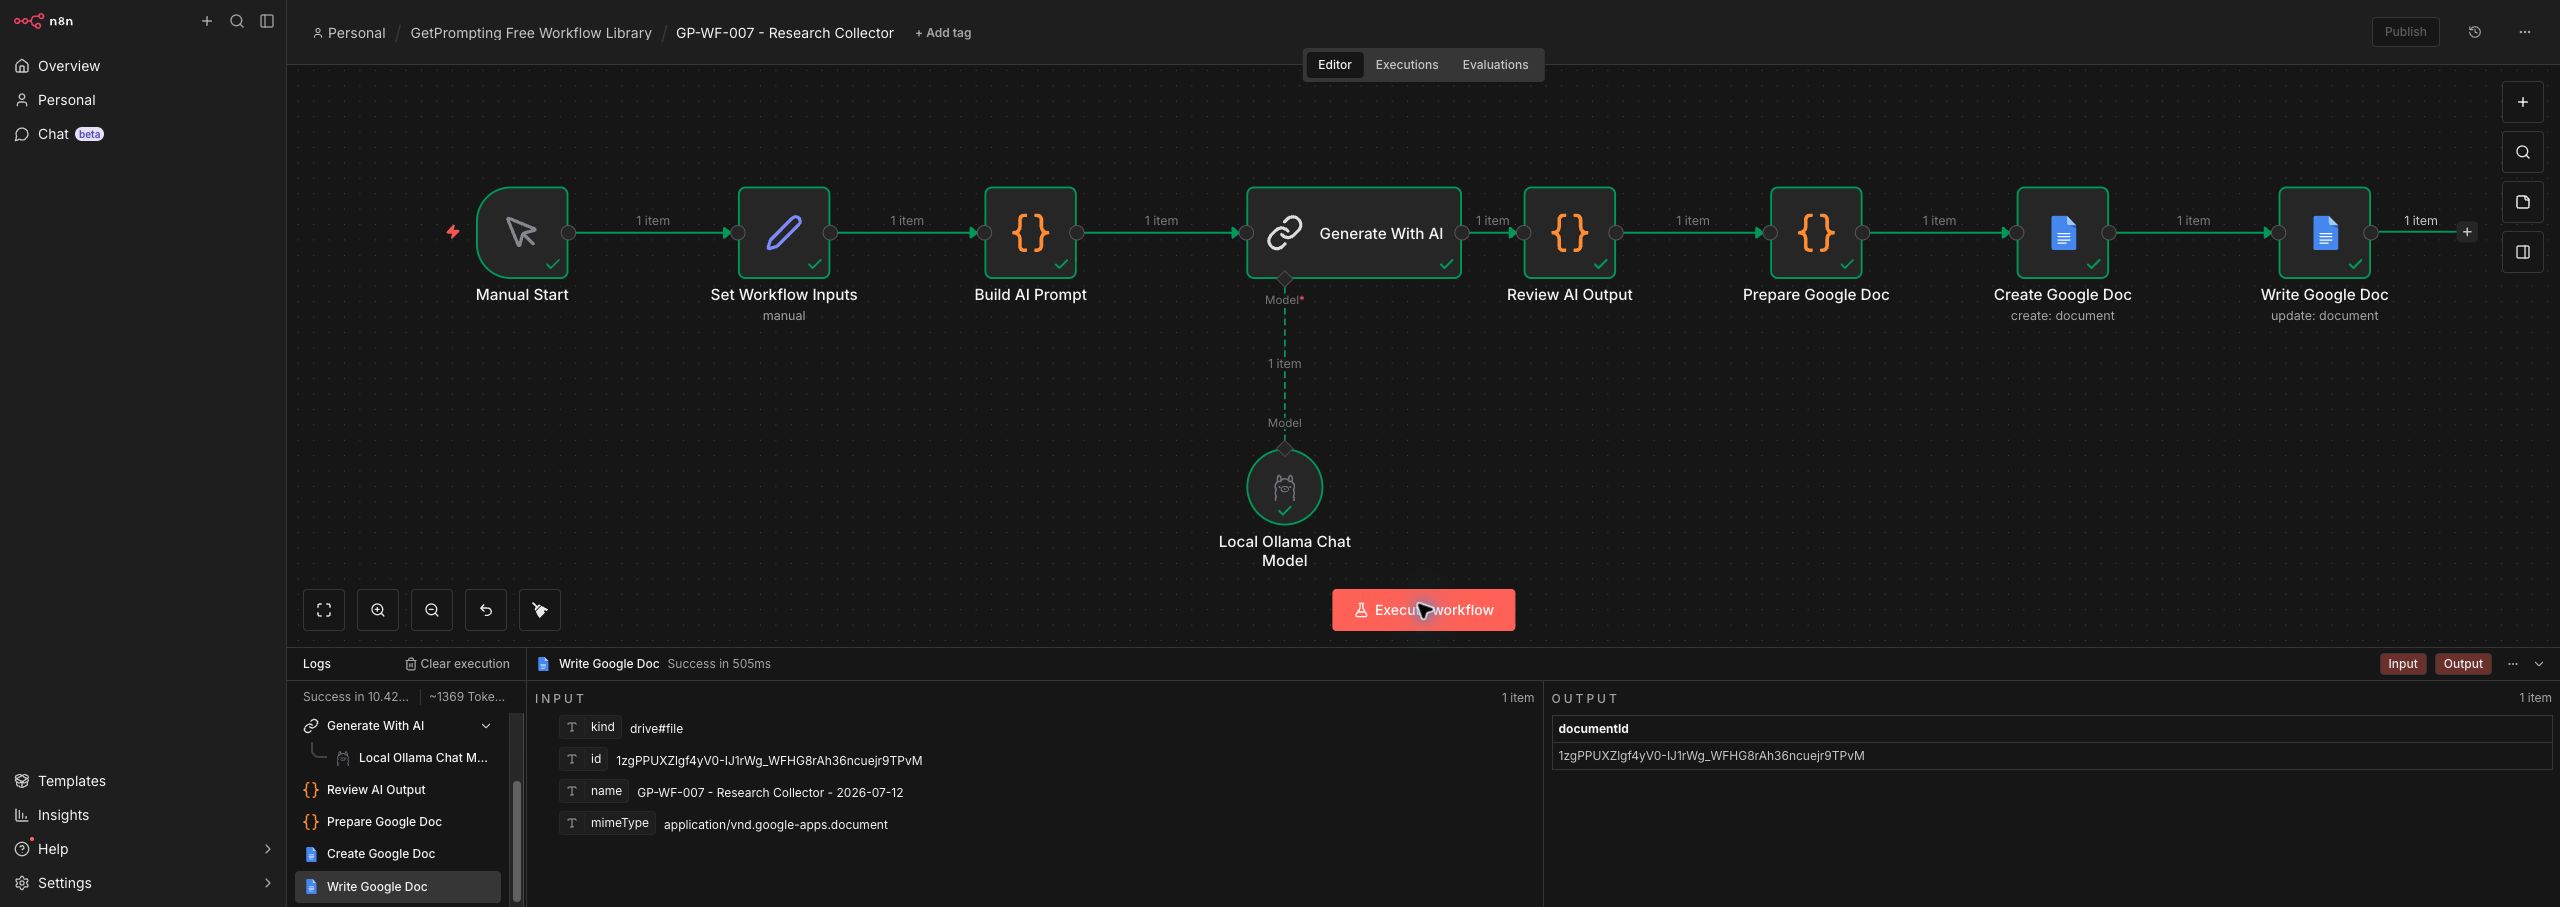Click the sticky note icon in right toolbar
The height and width of the screenshot is (907, 2560).
2523,202
